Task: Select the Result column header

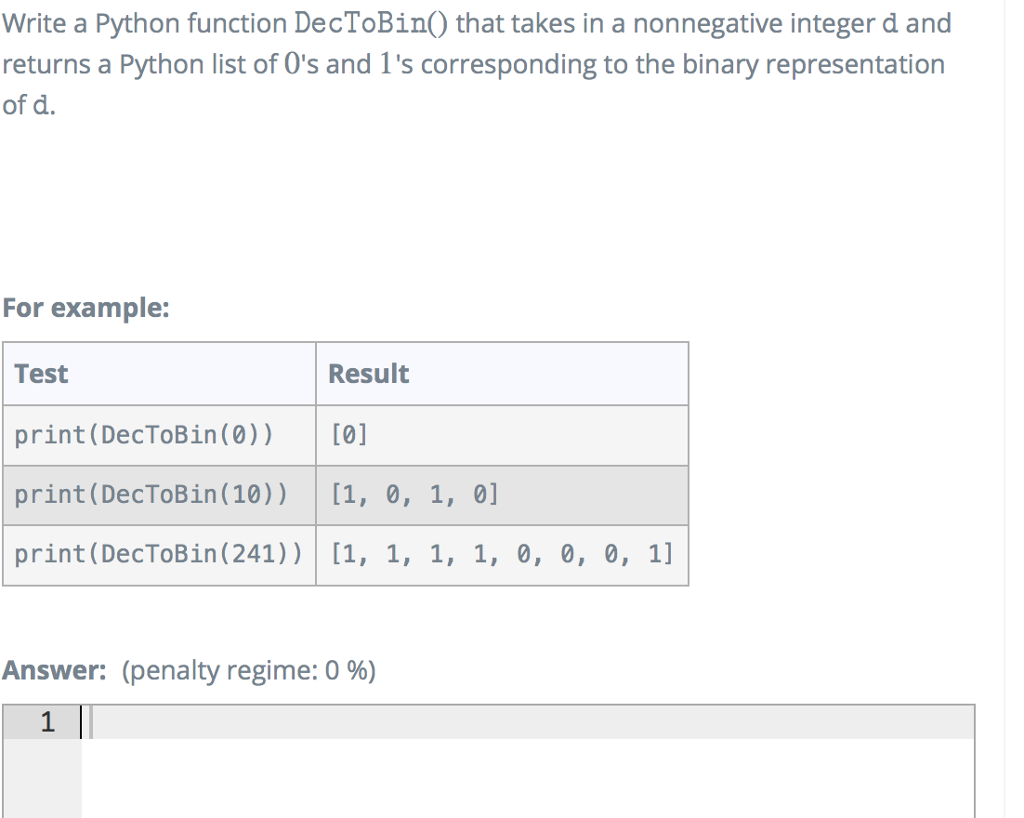Action: tap(368, 373)
